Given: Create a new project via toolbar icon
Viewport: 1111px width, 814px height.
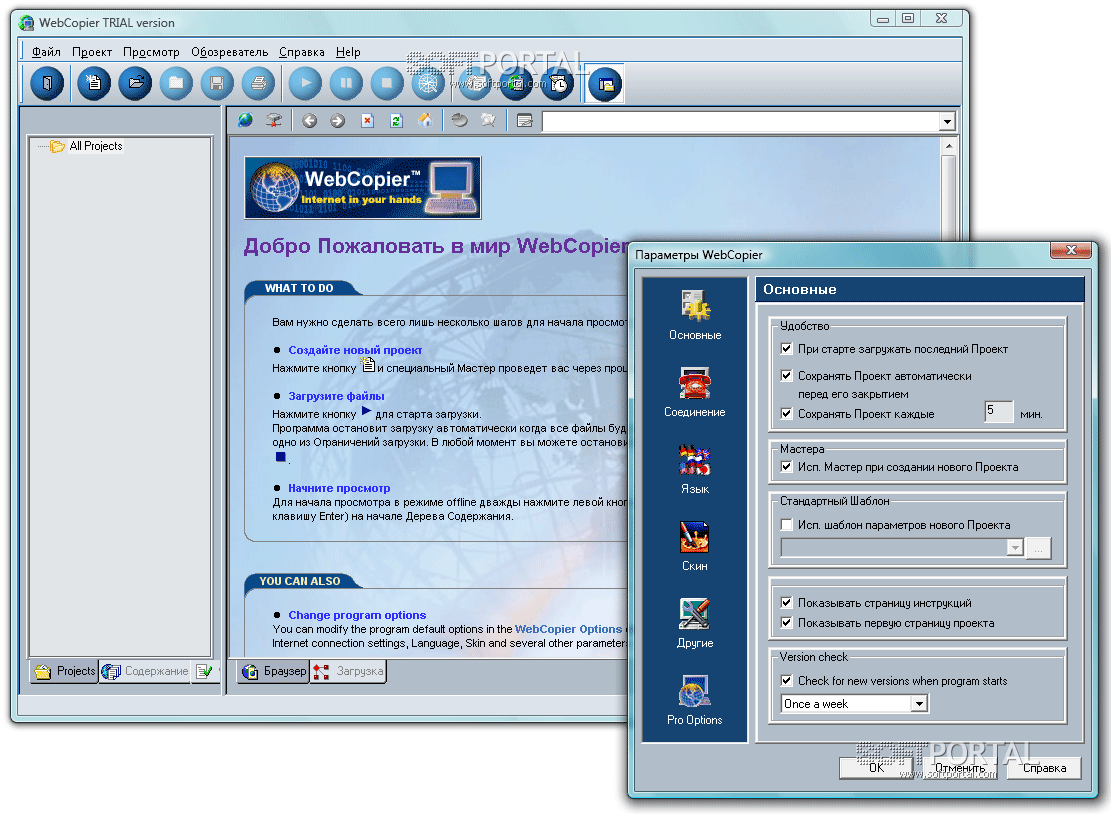Looking at the screenshot, I should pyautogui.click(x=94, y=83).
